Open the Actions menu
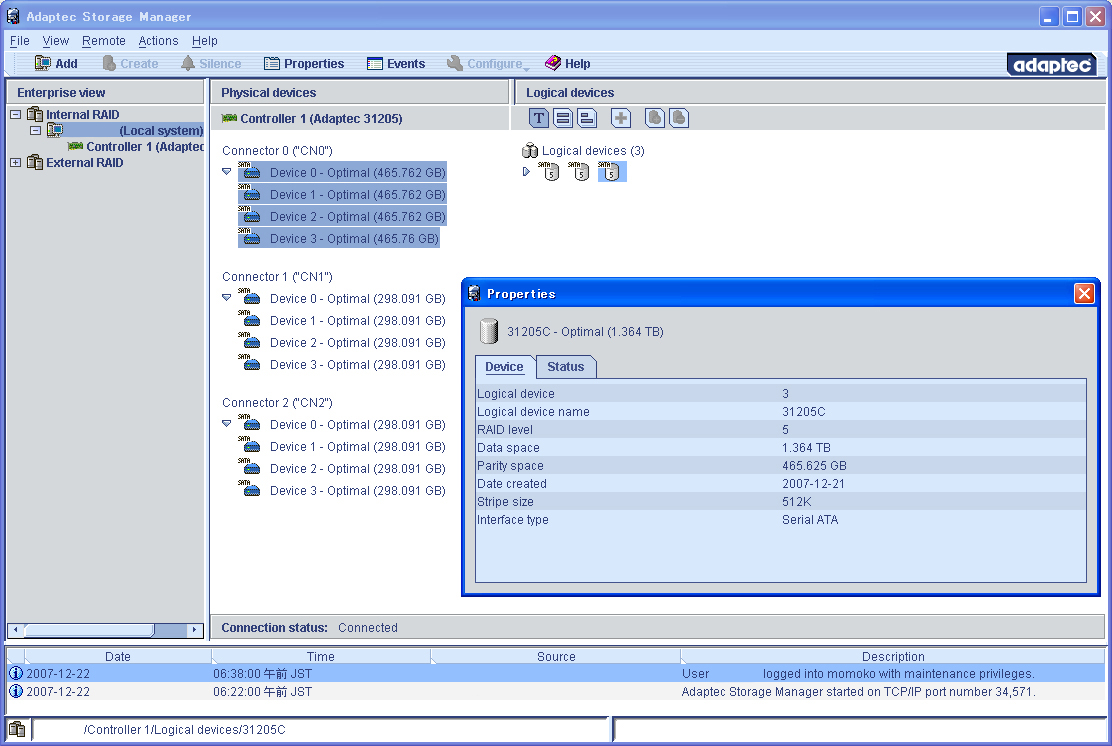Screen dimensions: 1112x746 pyautogui.click(x=158, y=41)
